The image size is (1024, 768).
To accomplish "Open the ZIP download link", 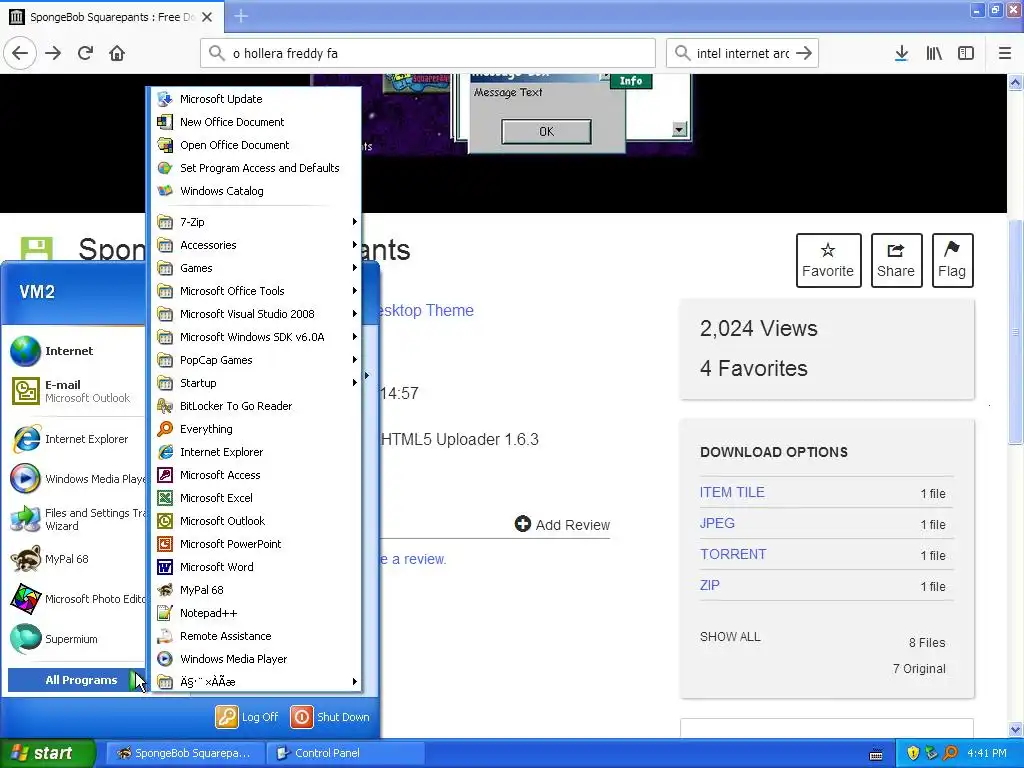I will (x=710, y=585).
